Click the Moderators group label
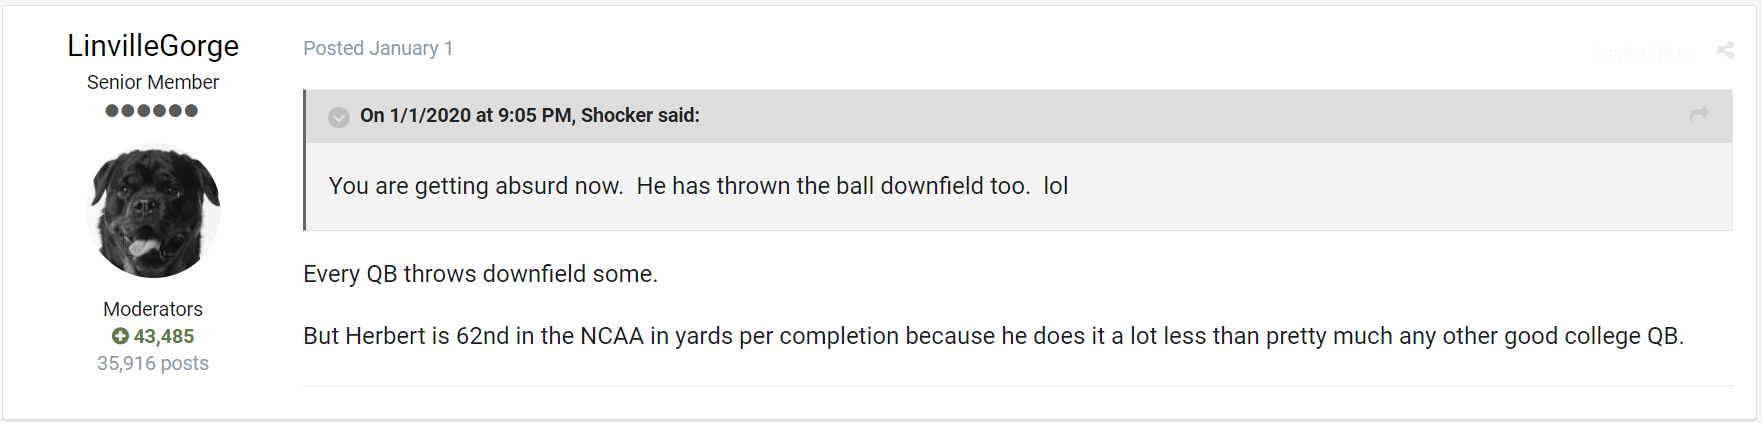This screenshot has height=423, width=1762. click(153, 309)
